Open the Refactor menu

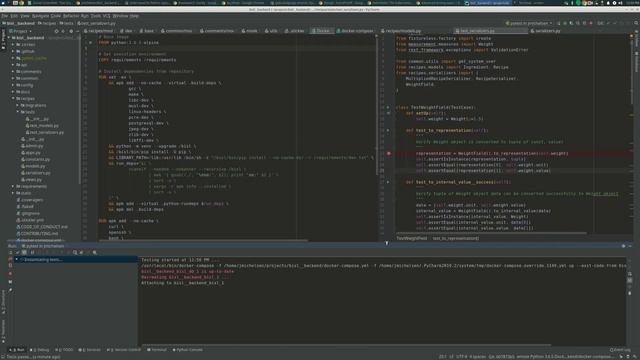click(71, 16)
